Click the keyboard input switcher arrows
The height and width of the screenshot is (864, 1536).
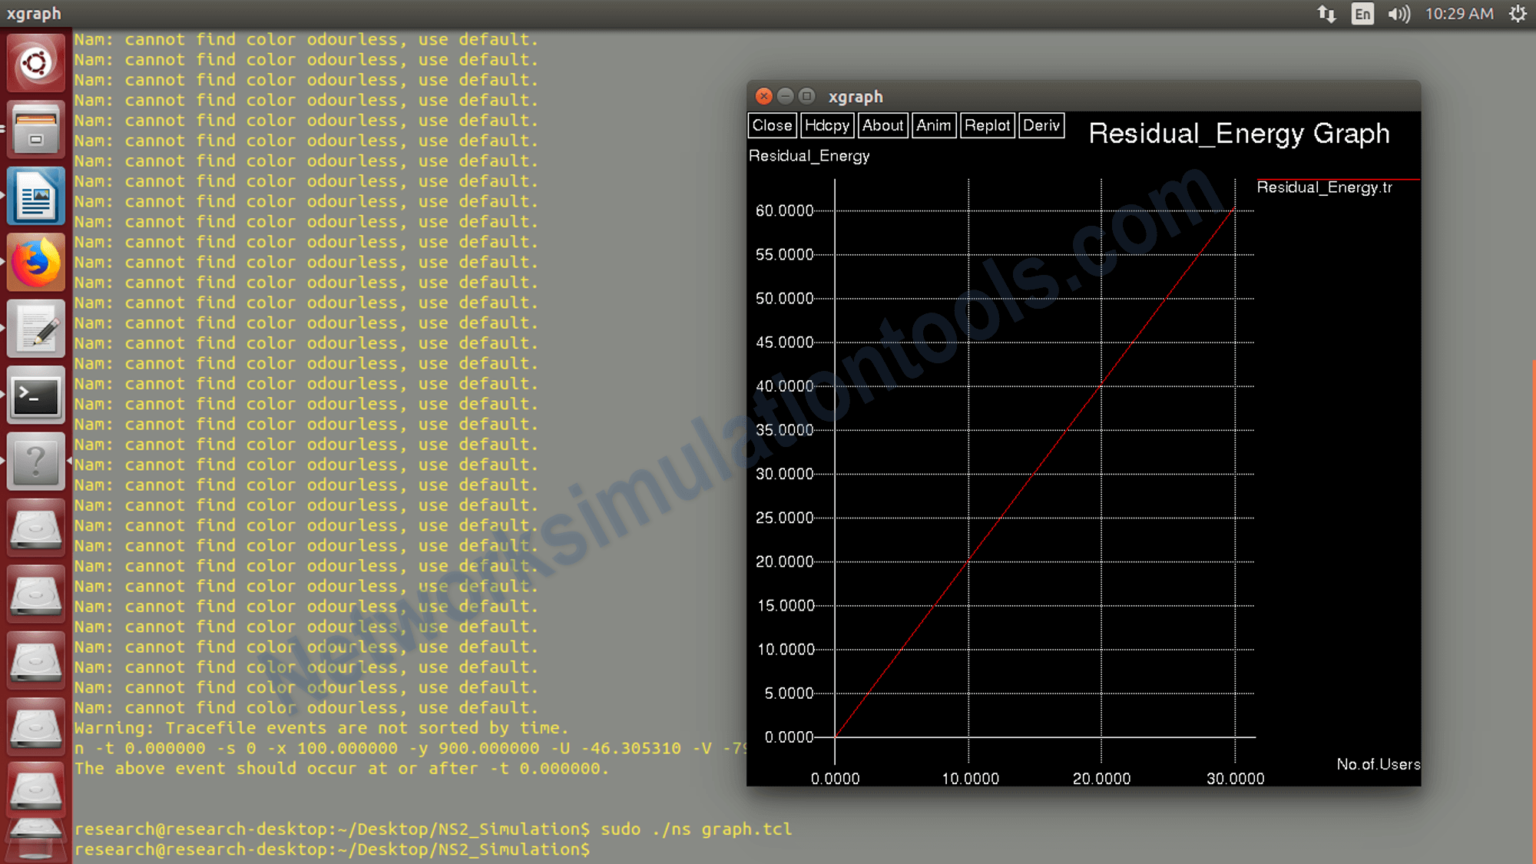pyautogui.click(x=1327, y=13)
